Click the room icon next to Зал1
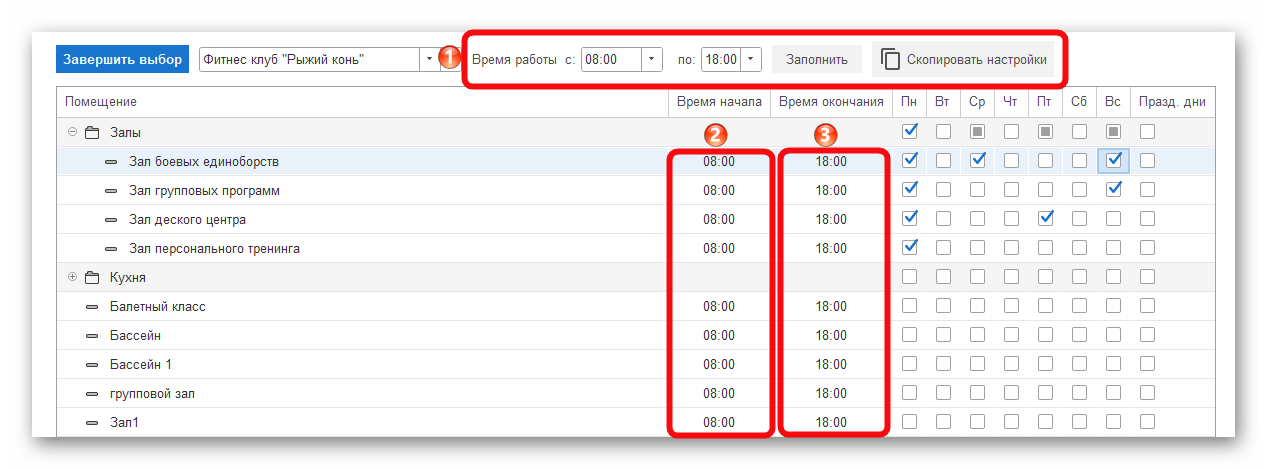Screen dimensions: 1267x469 pyautogui.click(x=92, y=423)
